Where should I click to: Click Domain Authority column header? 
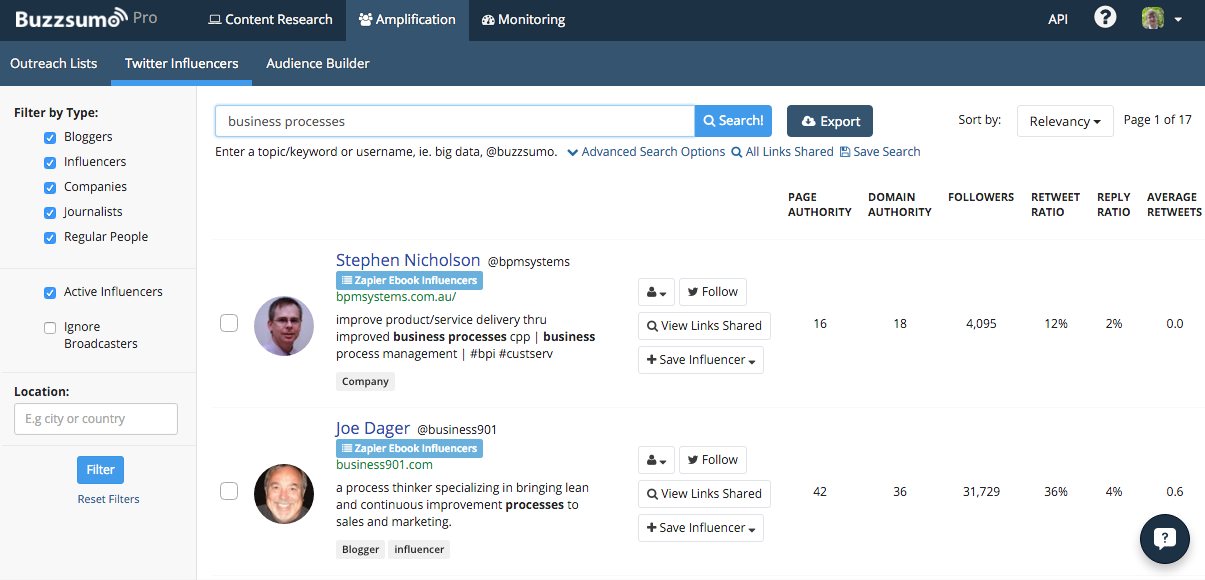click(899, 204)
